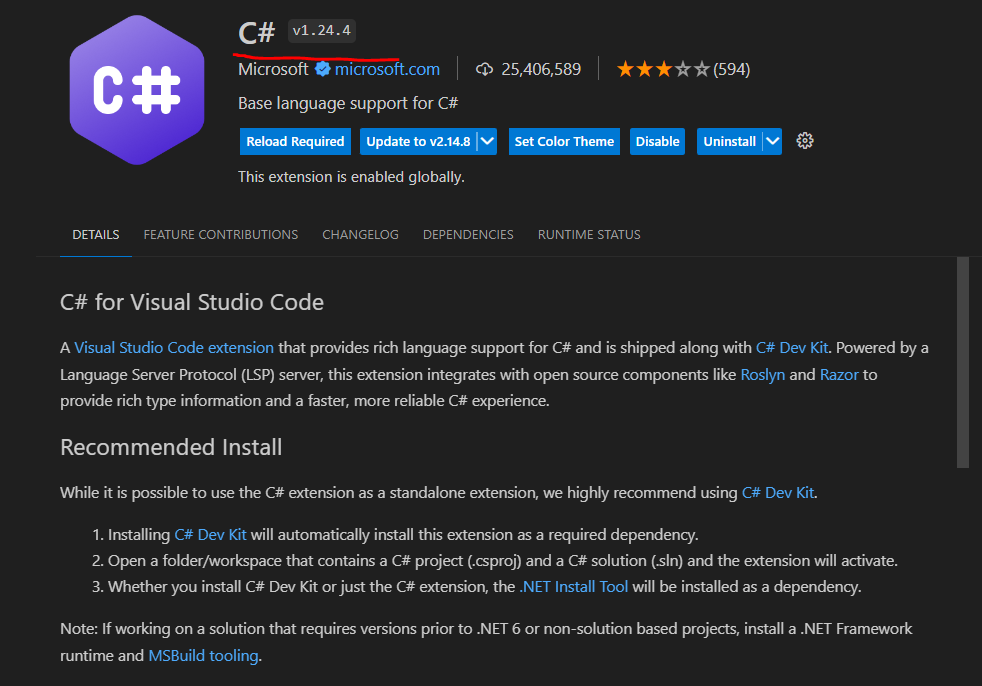Select the Dependencies tab

click(468, 234)
